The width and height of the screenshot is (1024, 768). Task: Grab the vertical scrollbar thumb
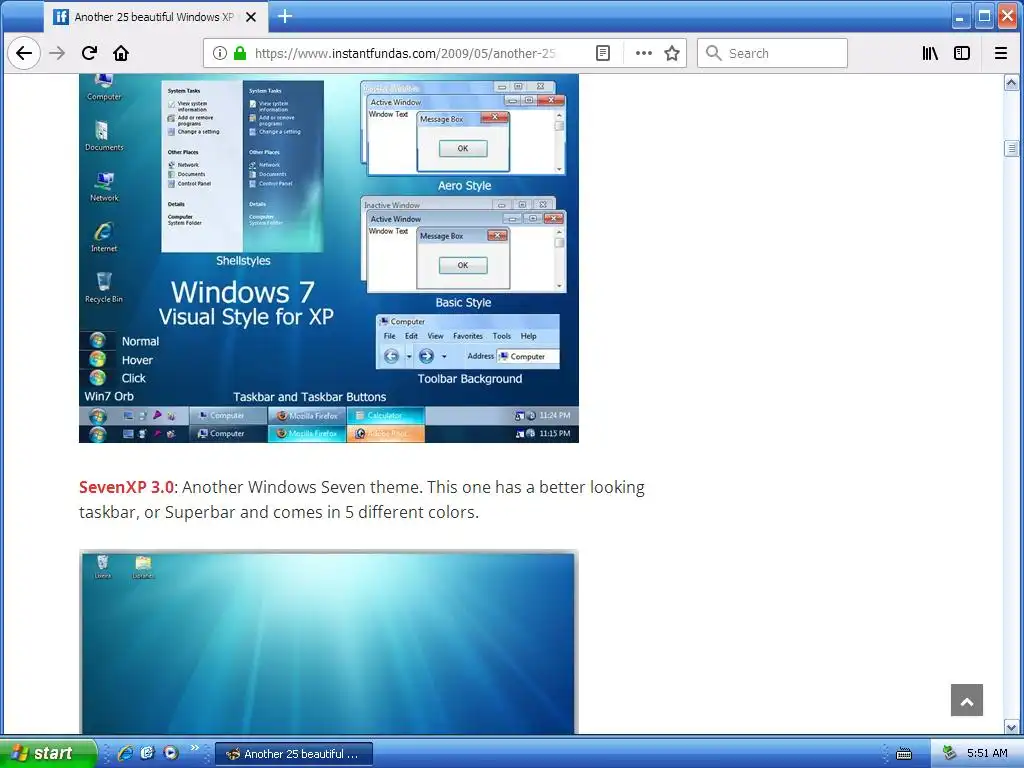[x=1011, y=148]
